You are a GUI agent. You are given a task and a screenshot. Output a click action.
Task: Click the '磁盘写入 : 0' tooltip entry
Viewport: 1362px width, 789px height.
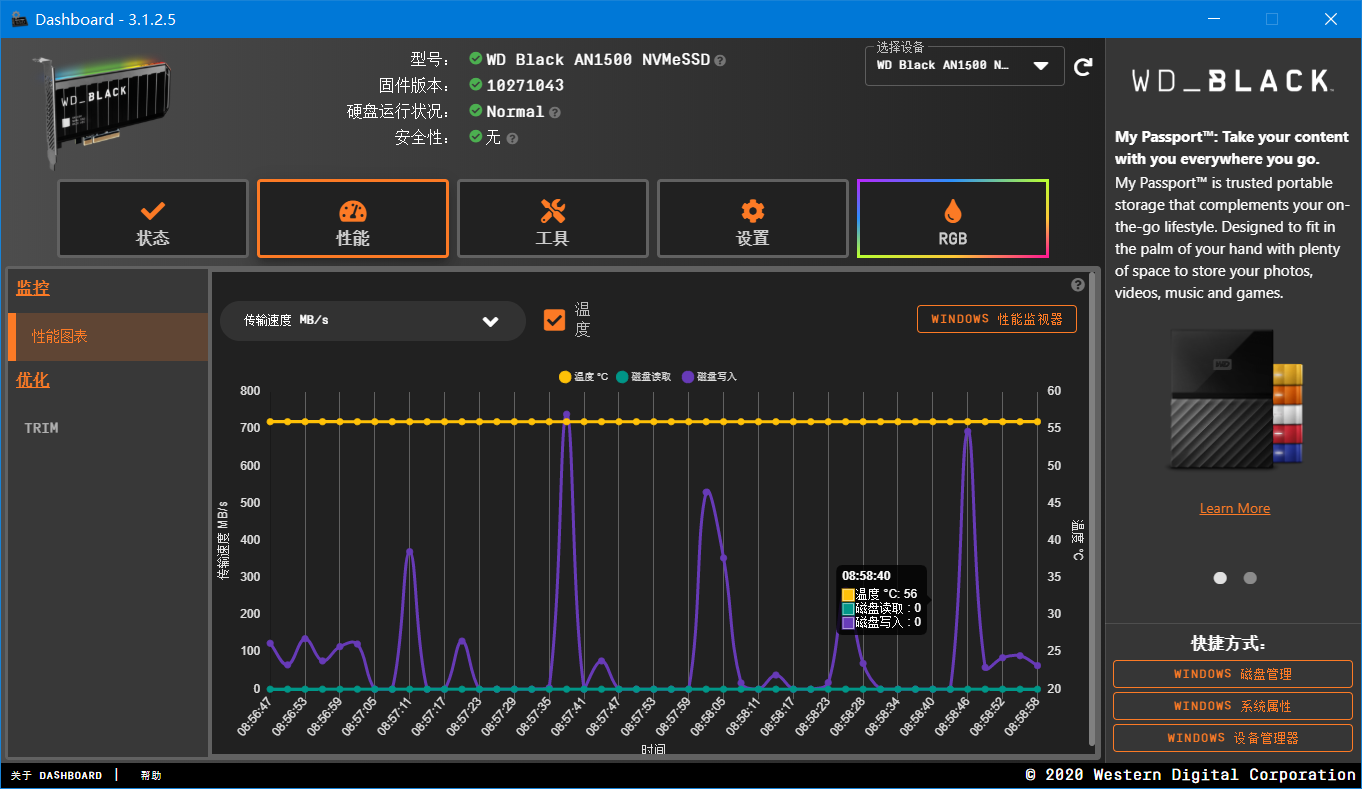click(881, 622)
